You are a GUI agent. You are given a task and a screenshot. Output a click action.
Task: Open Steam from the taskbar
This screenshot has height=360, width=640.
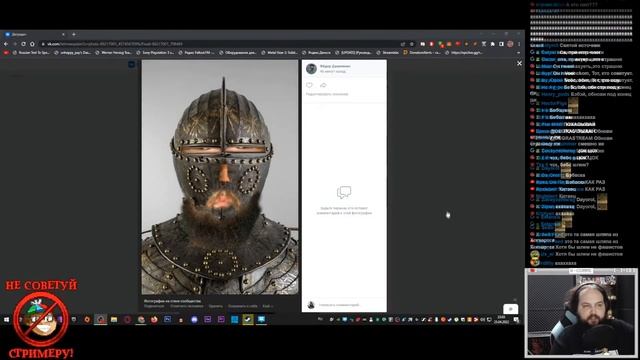coord(248,319)
